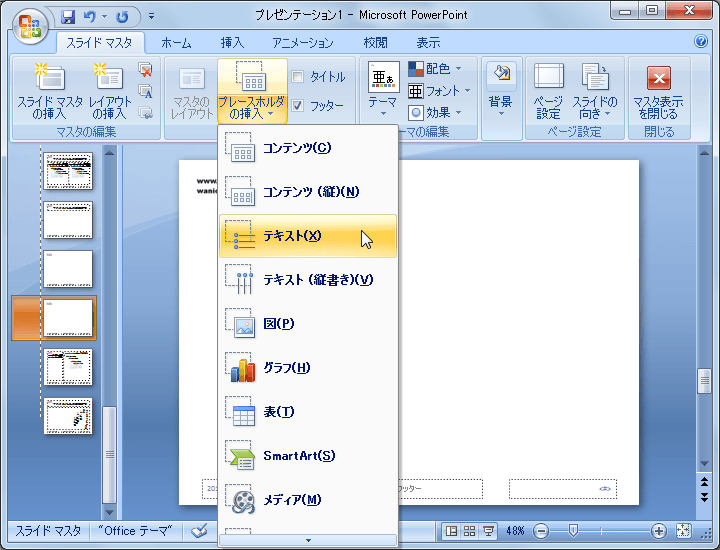The width and height of the screenshot is (720, 550).
Task: Open PowerPoint help
Action: point(701,41)
